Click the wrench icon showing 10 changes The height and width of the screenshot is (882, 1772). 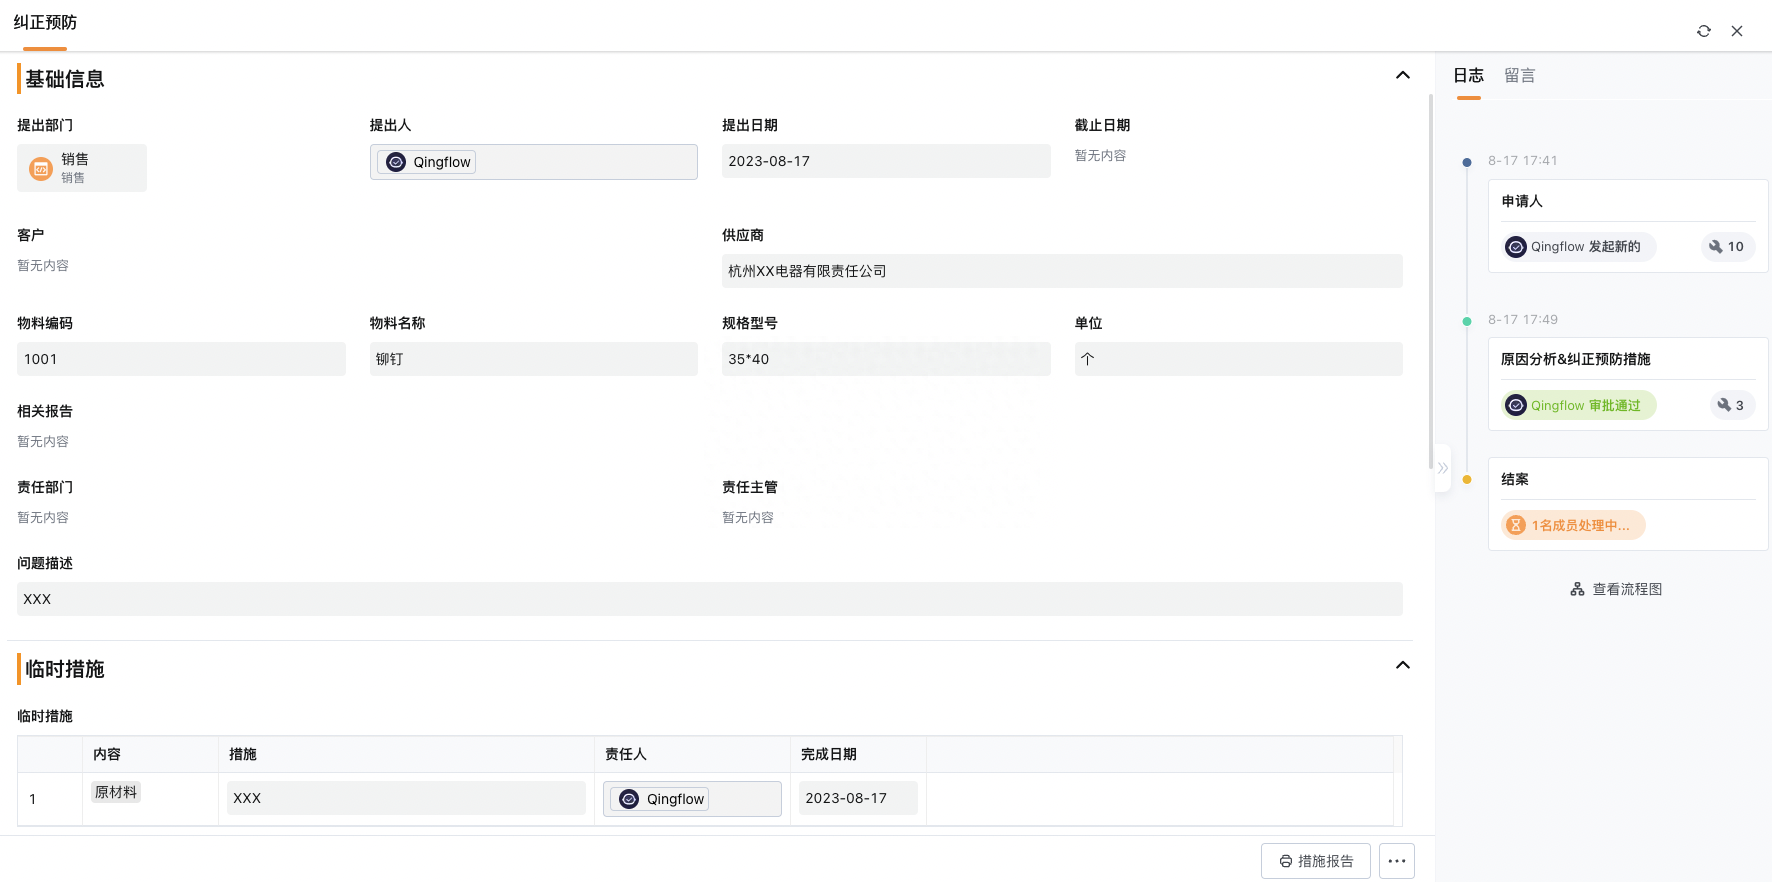[1716, 246]
